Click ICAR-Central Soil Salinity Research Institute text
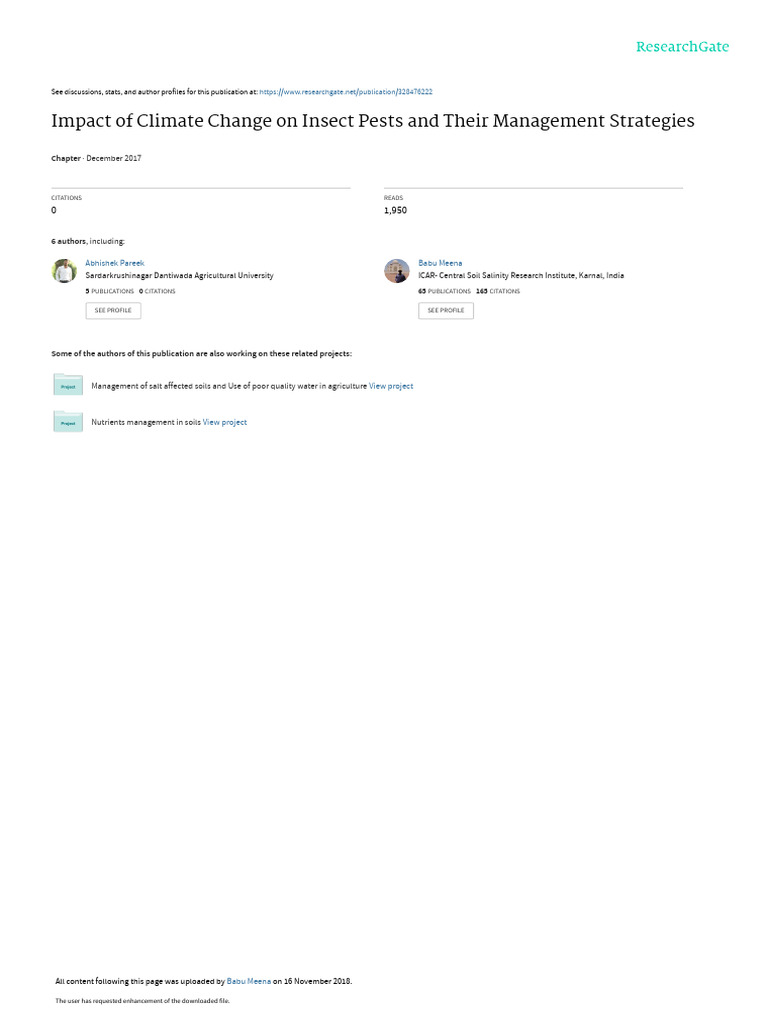The image size is (768, 1024). 521,276
